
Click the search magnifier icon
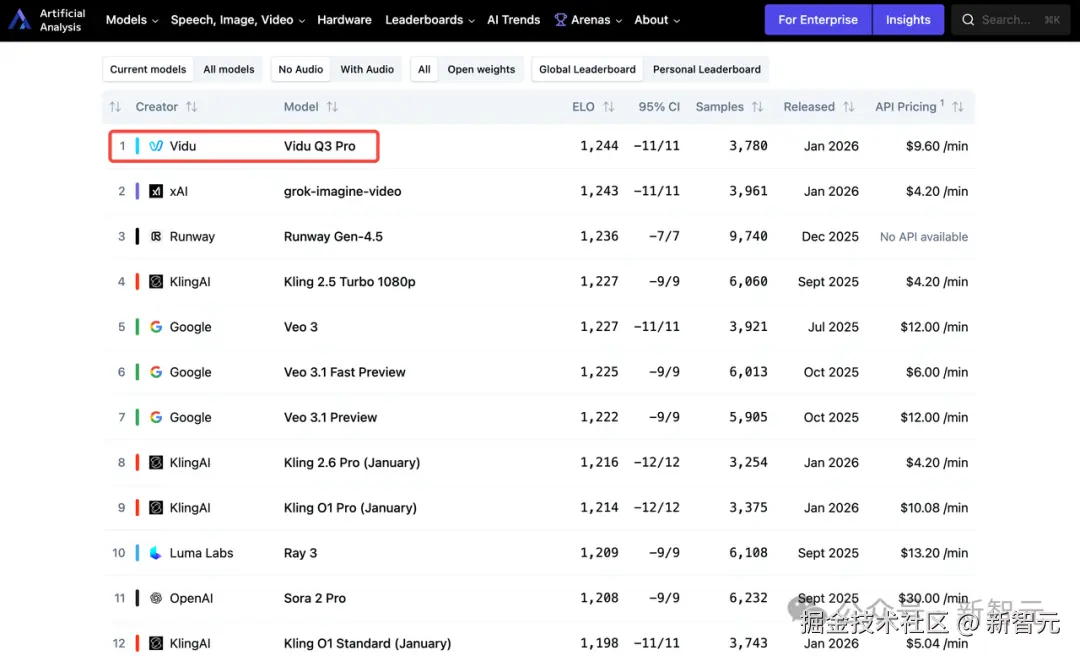968,20
